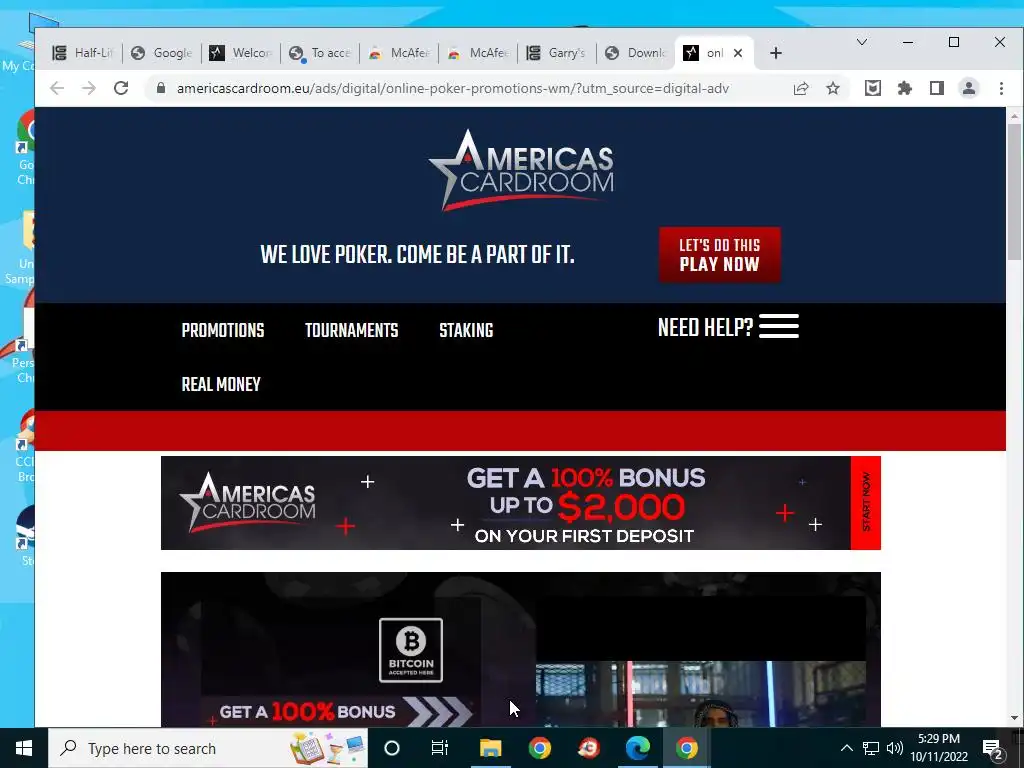The width and height of the screenshot is (1024, 768).
Task: Open File Explorer from the taskbar
Action: pos(490,748)
